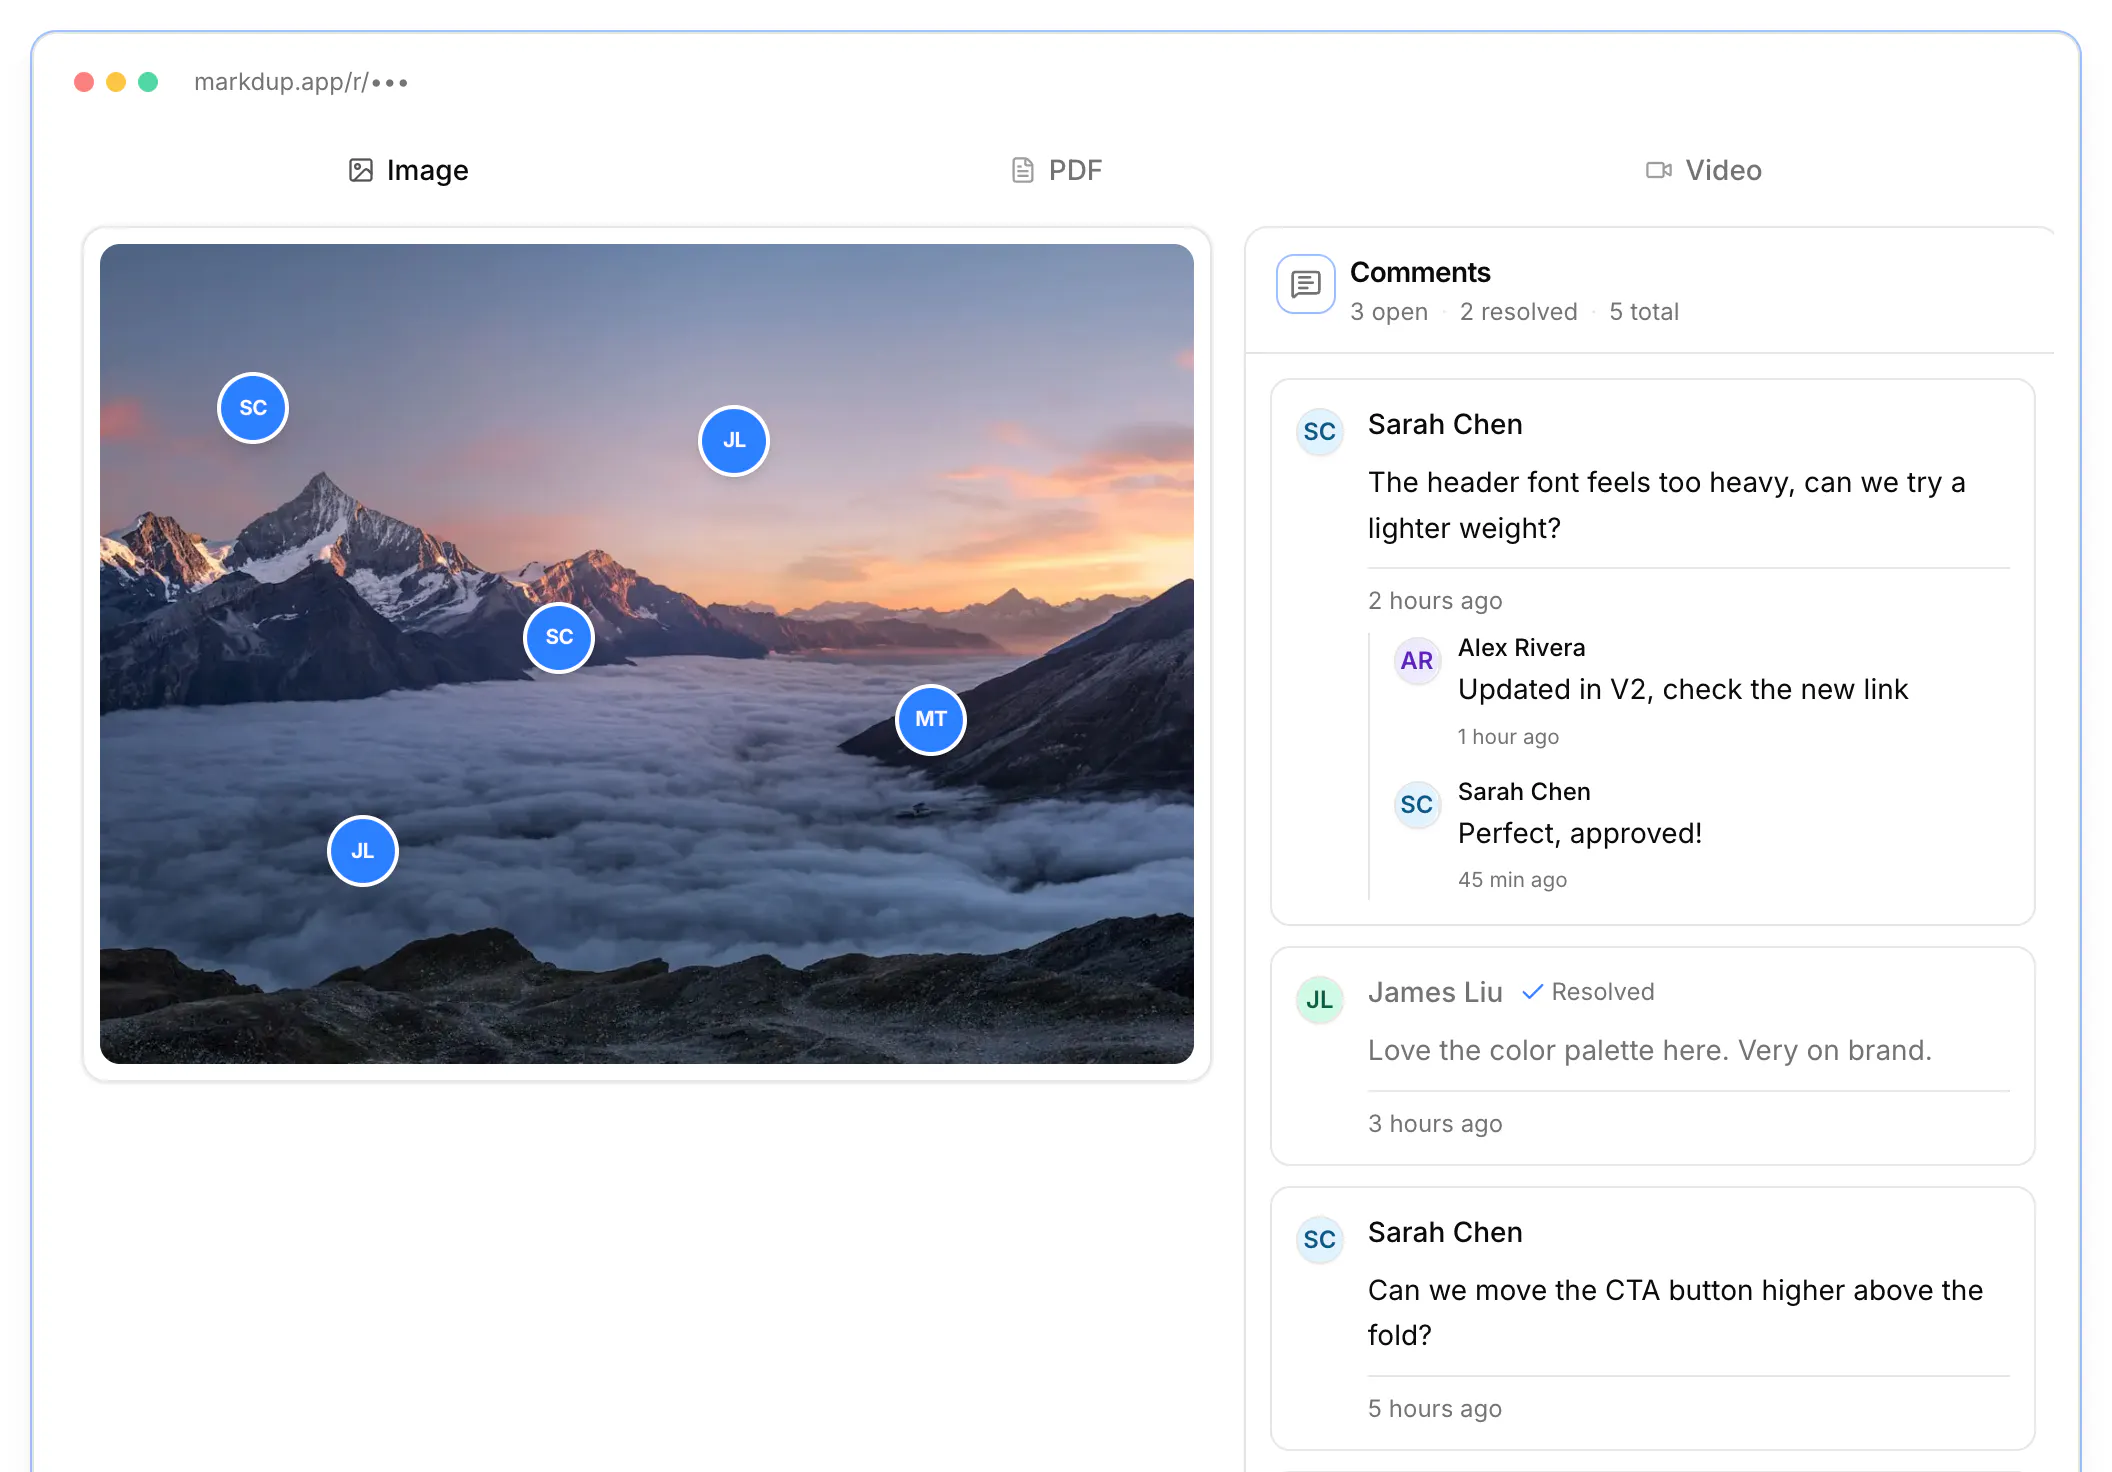This screenshot has height=1472, width=2112.
Task: Click the '5 hours ago' timestamp
Action: [x=1435, y=1409]
